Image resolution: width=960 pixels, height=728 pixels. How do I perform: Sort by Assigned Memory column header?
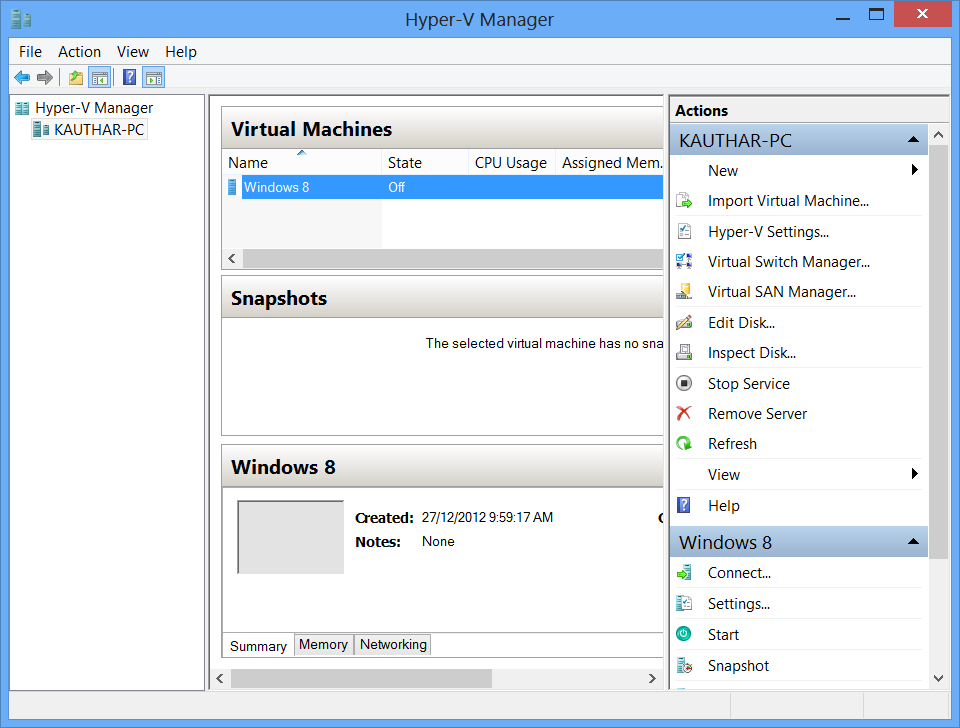610,163
